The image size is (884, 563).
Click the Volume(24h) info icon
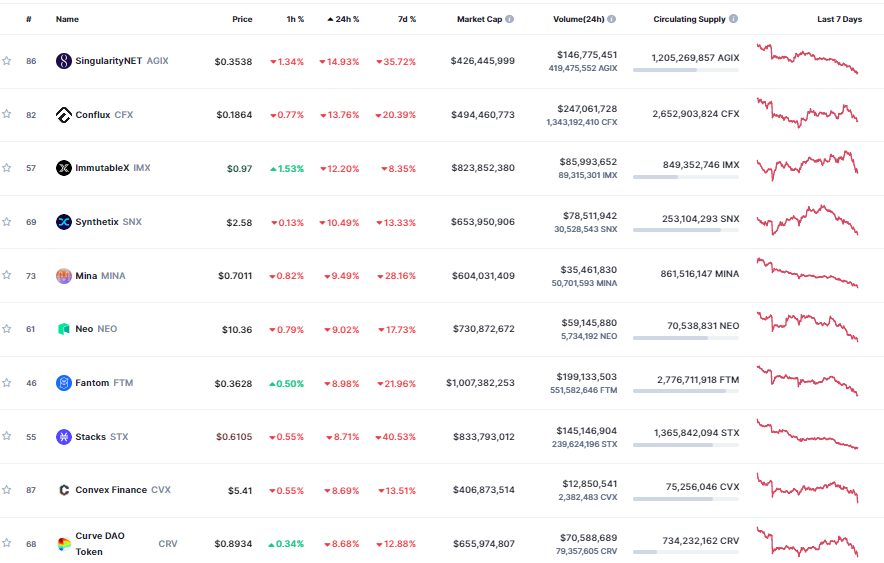click(x=612, y=19)
